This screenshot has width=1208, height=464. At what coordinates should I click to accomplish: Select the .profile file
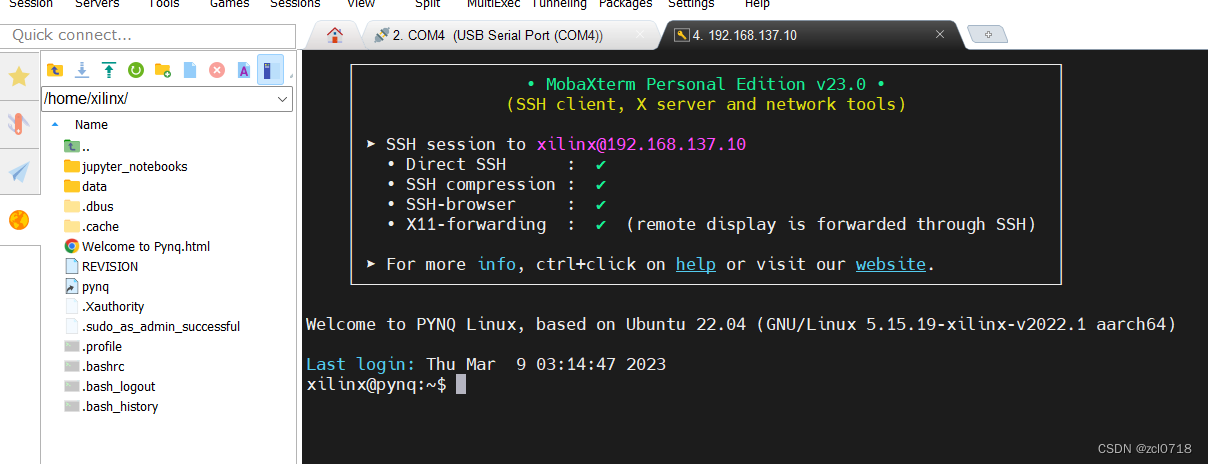pyautogui.click(x=93, y=346)
